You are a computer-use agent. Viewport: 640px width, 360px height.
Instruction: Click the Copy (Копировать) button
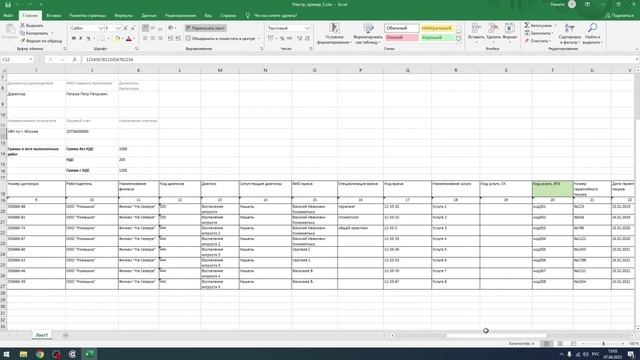pos(34,33)
